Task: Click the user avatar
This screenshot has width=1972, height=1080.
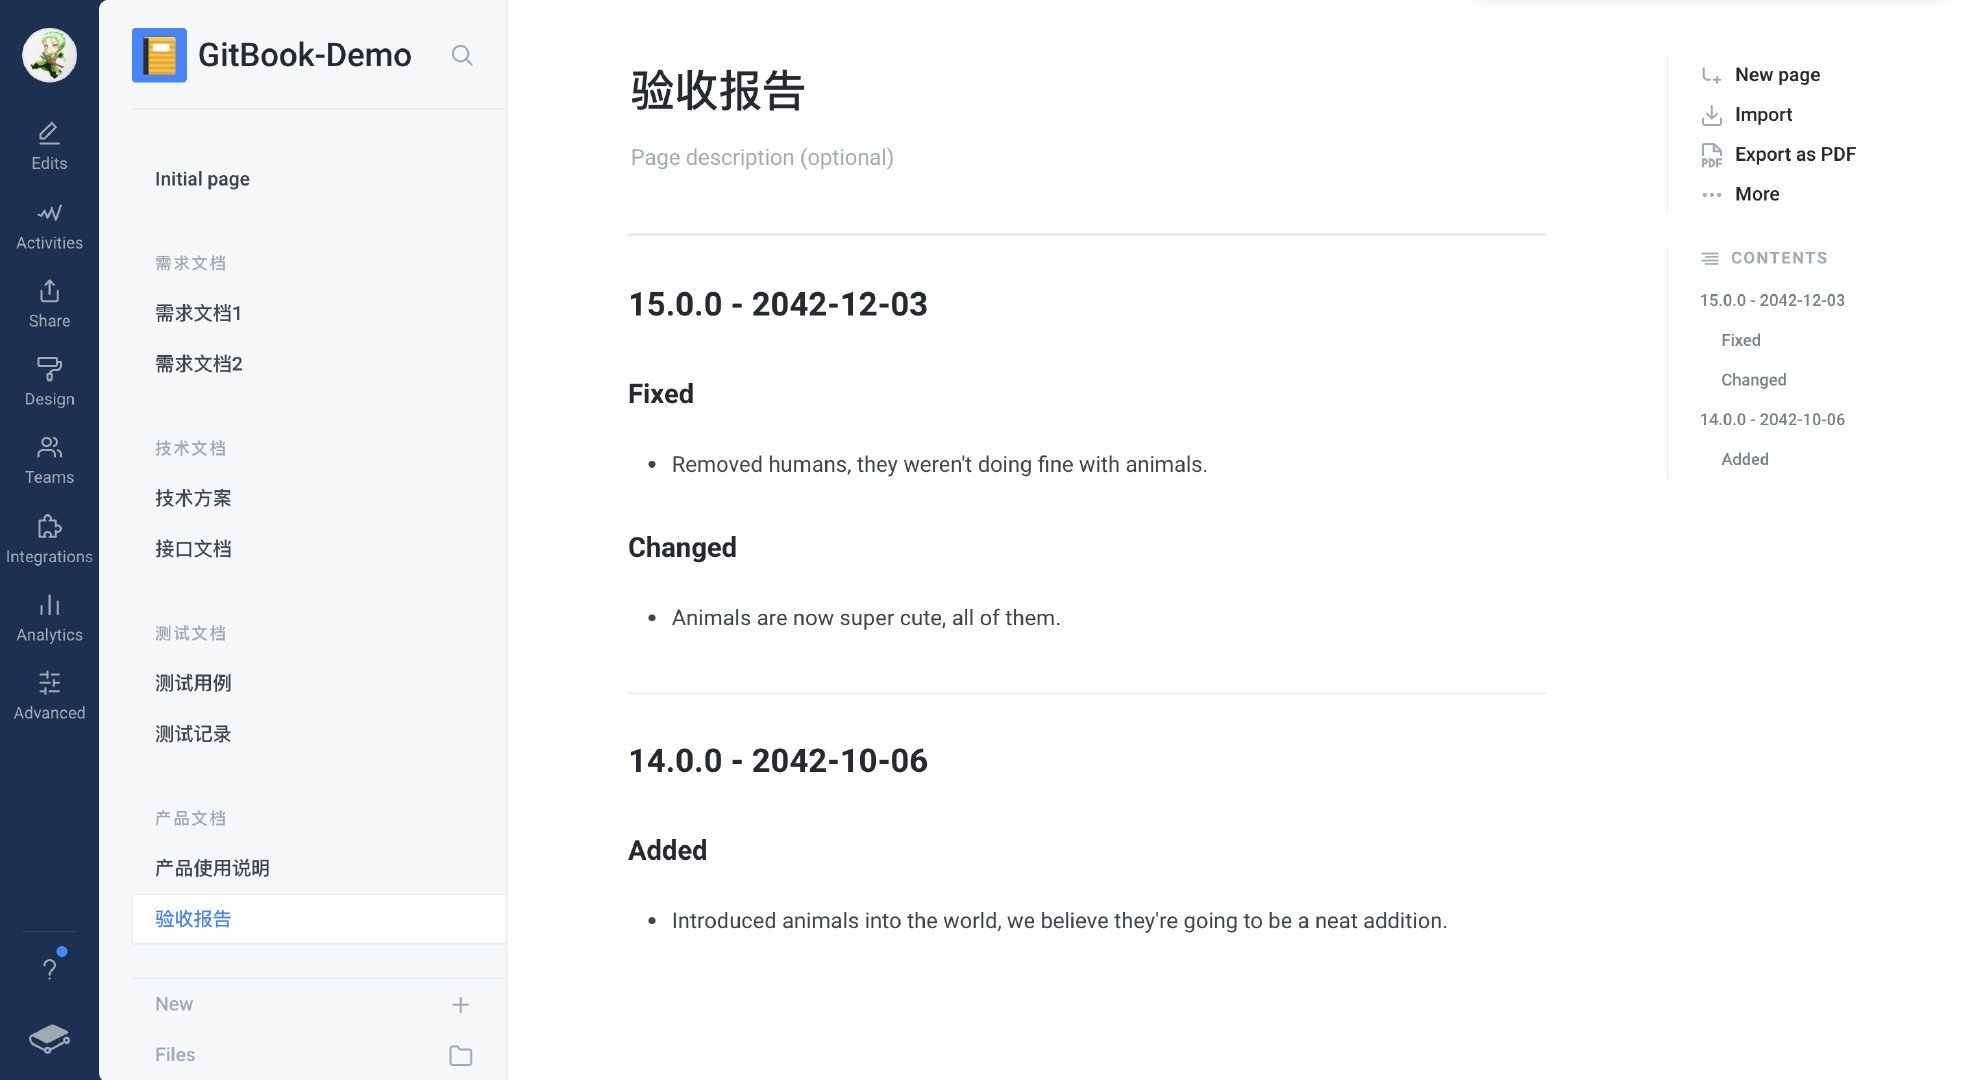Action: (x=49, y=55)
